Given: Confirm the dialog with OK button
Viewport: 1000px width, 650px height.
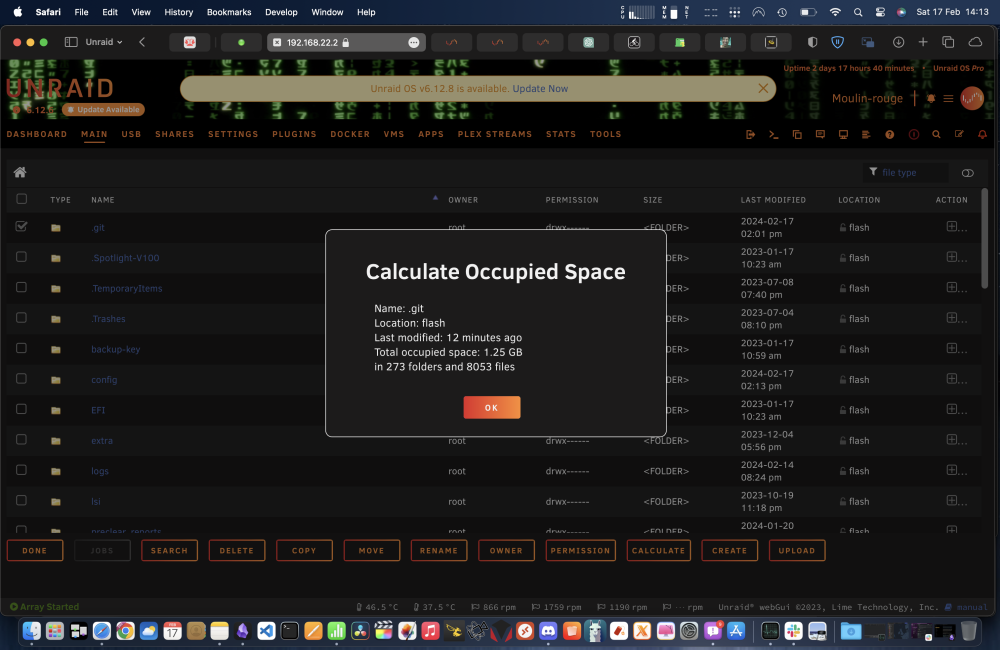Looking at the screenshot, I should tap(492, 408).
